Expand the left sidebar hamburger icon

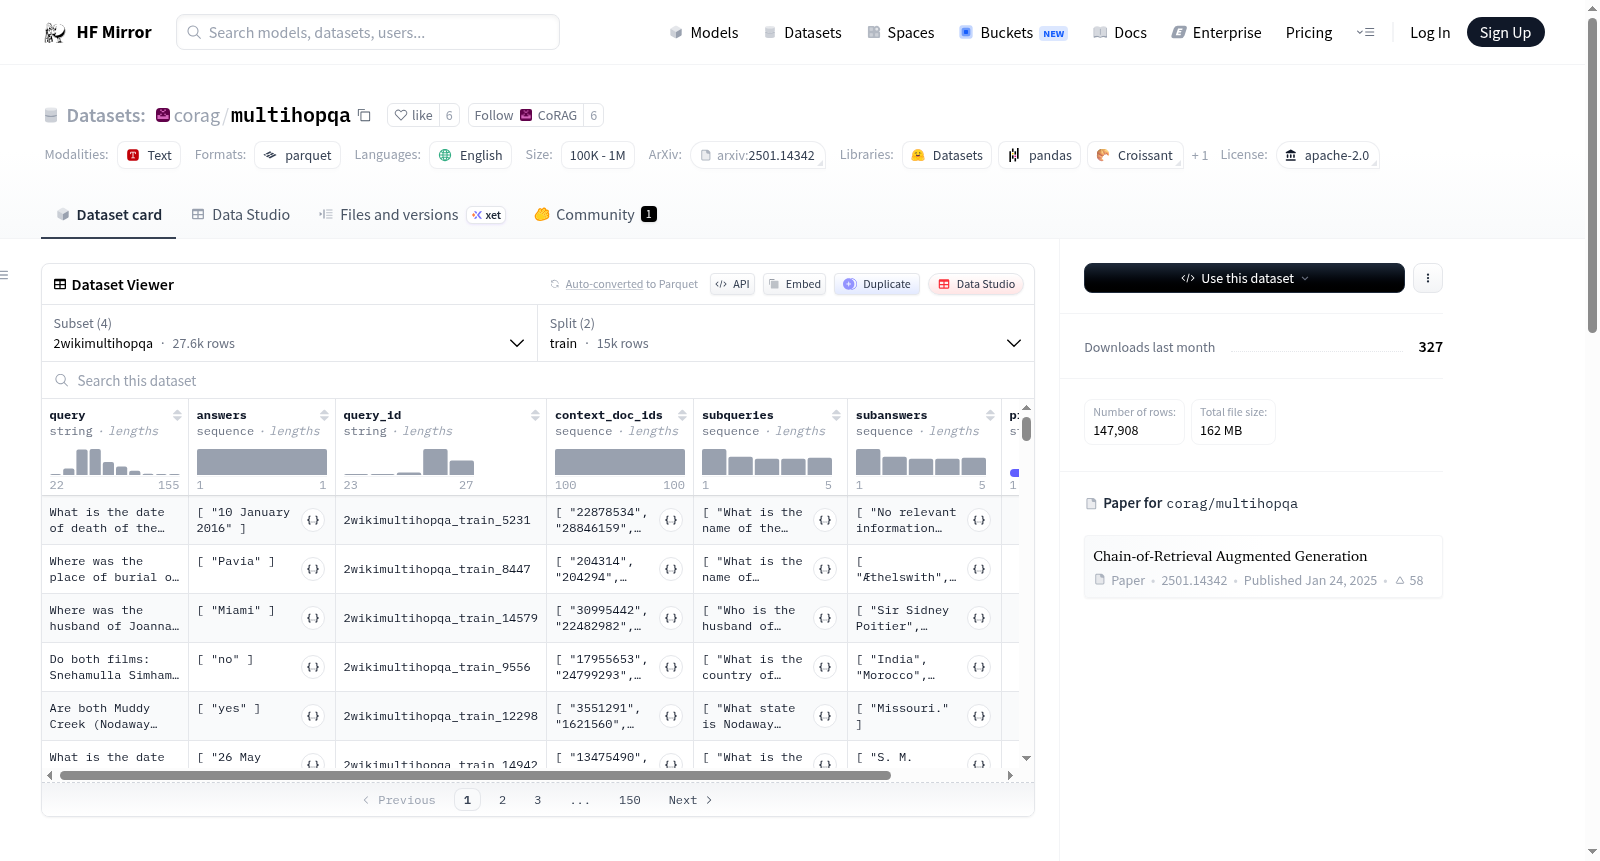click(4, 275)
